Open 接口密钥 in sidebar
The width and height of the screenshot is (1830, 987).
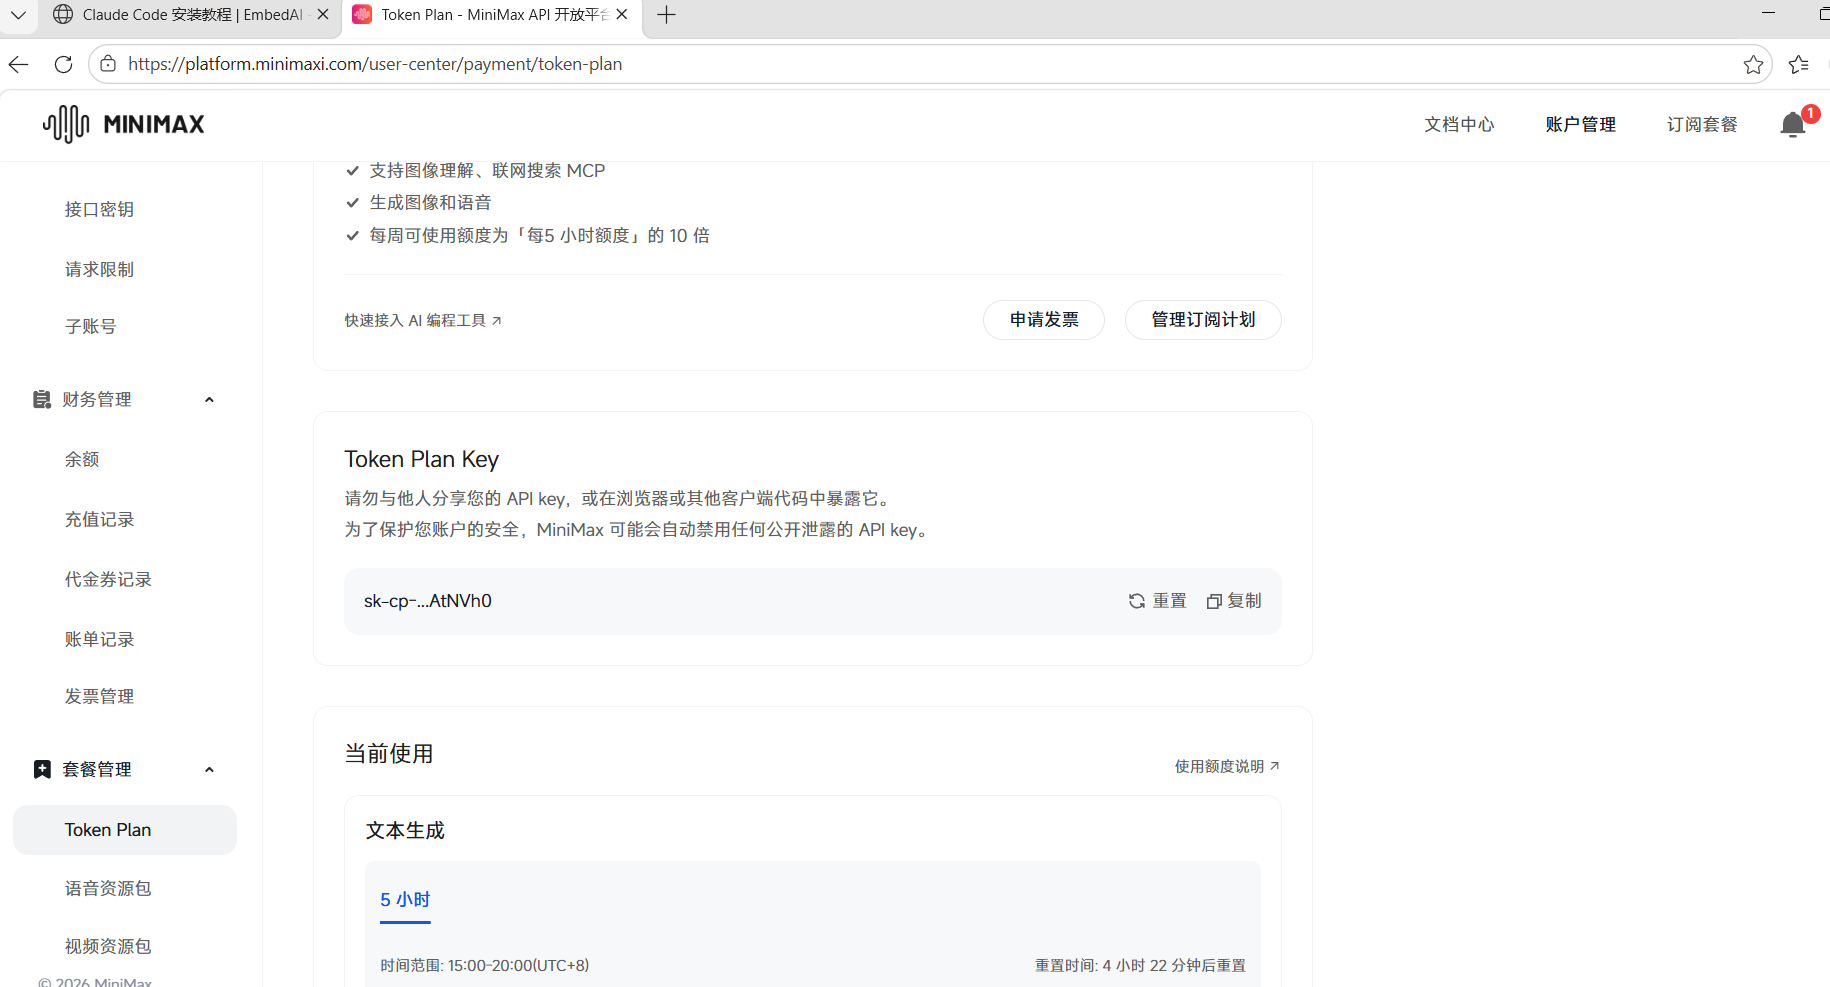click(x=99, y=209)
